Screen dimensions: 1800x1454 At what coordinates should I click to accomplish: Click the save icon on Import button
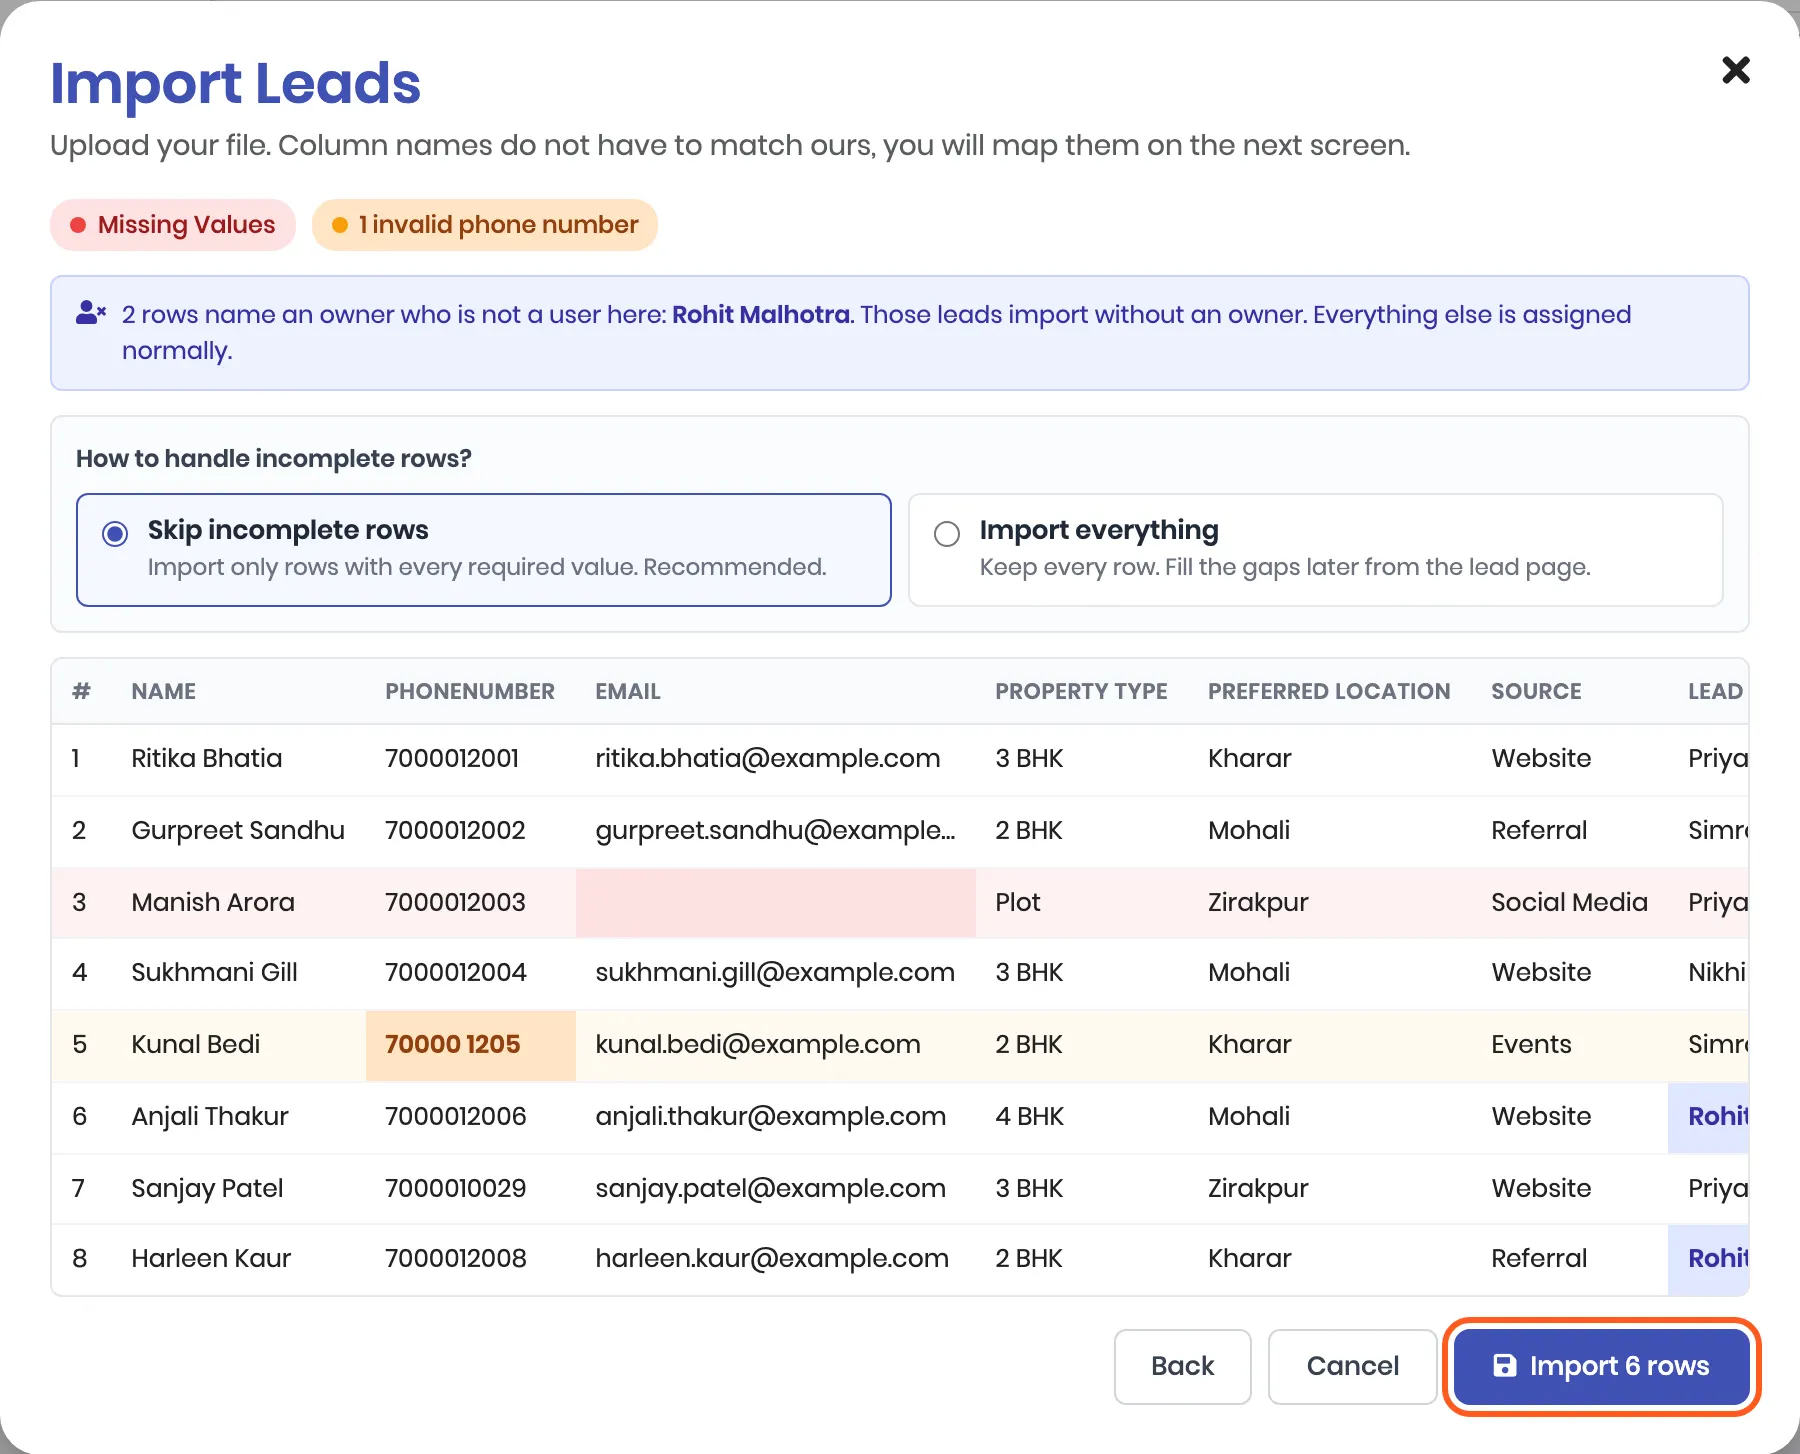[x=1504, y=1365]
